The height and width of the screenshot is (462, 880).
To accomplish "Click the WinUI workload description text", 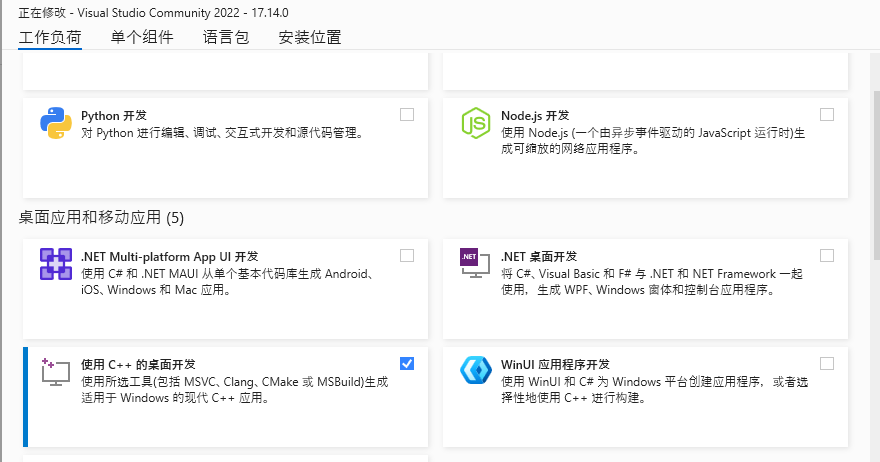I will coord(654,390).
